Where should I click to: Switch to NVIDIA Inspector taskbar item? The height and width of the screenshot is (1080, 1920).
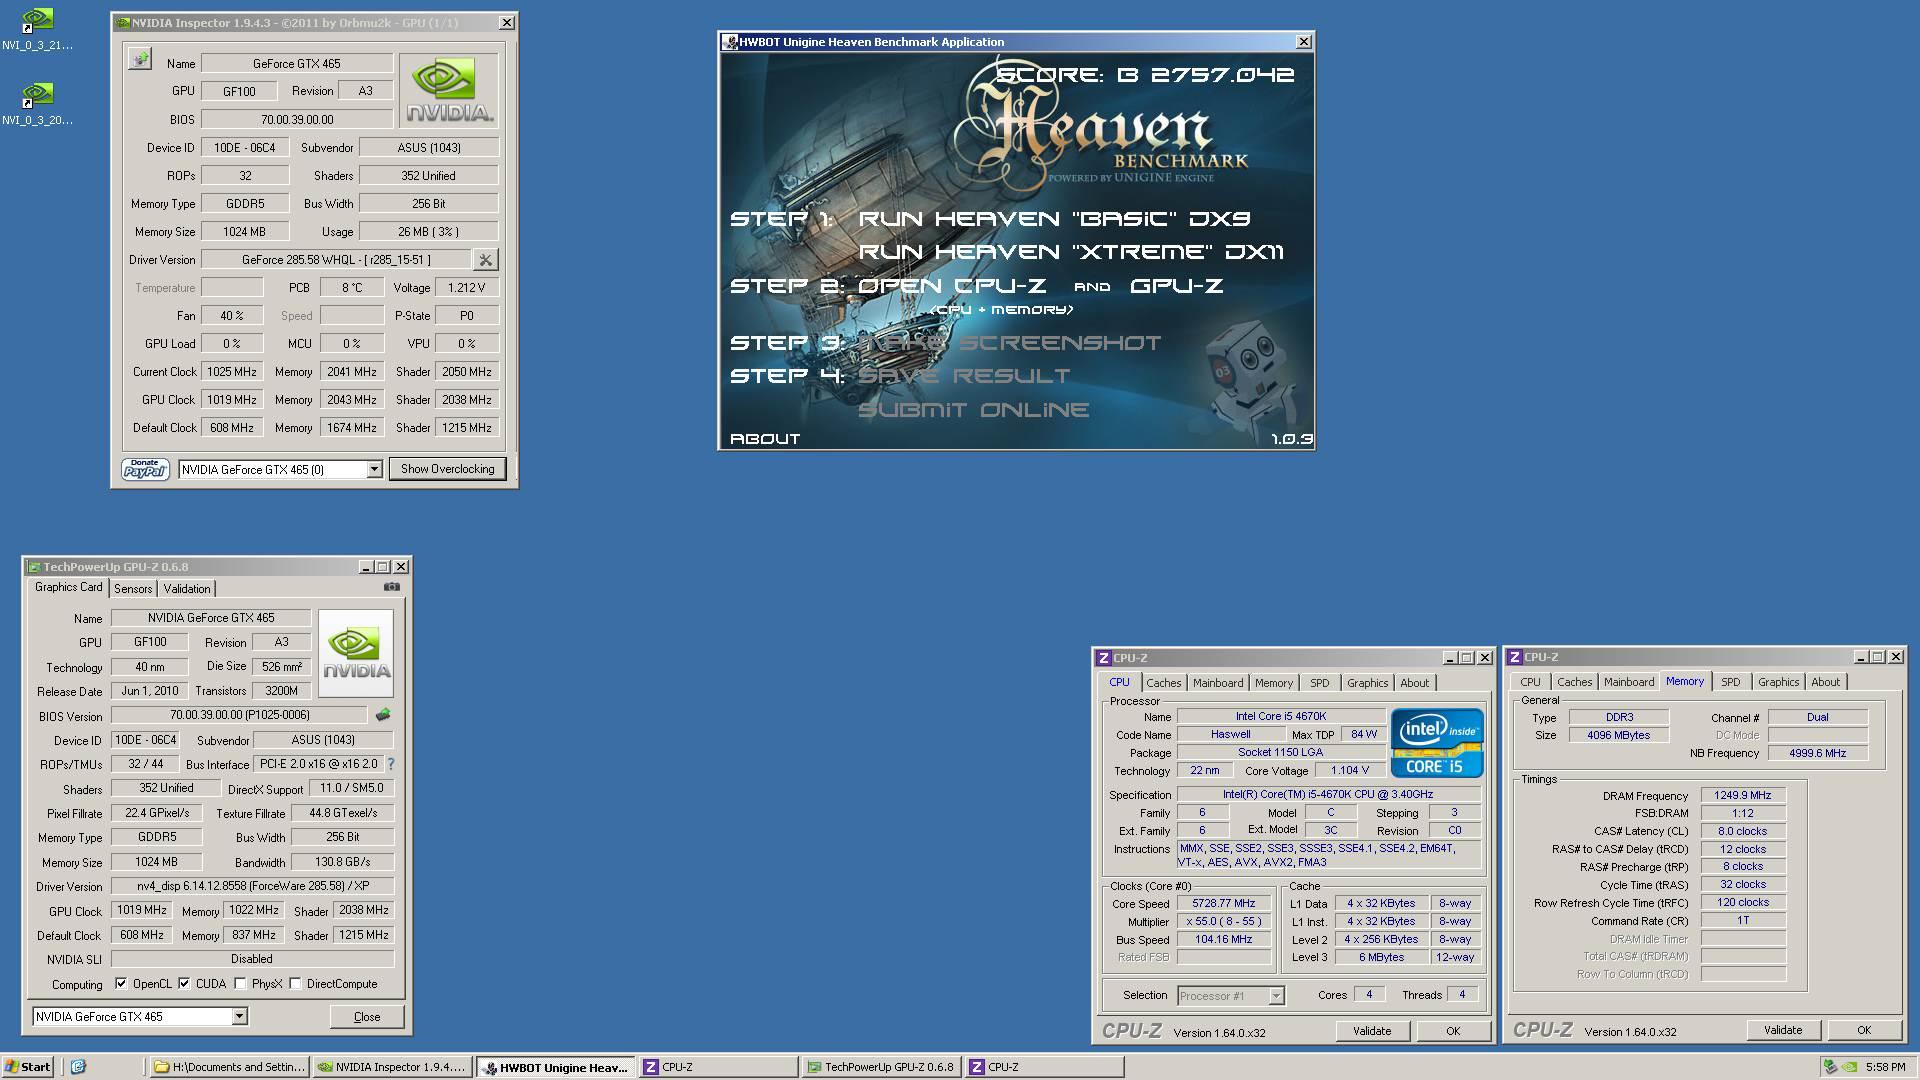click(x=392, y=1067)
